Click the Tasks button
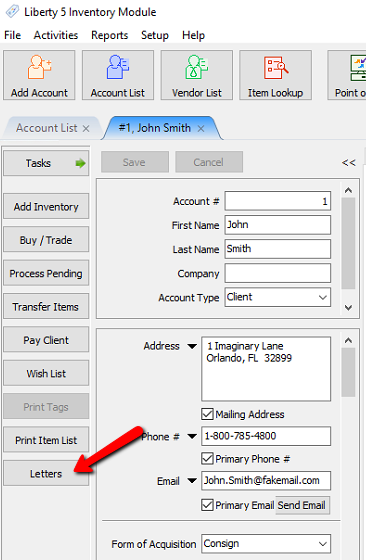The image size is (366, 560). coord(46,164)
